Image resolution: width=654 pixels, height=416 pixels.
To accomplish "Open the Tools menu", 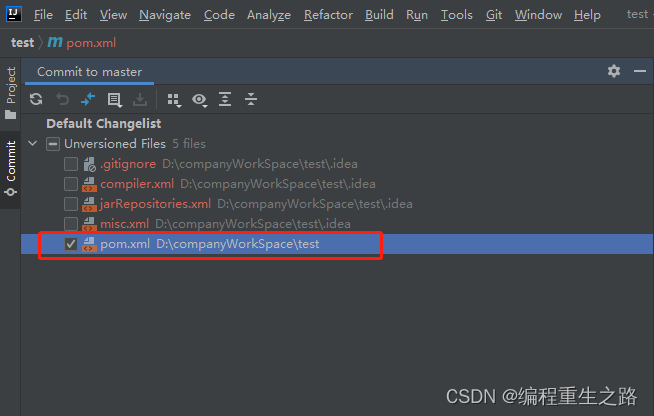I will [457, 15].
